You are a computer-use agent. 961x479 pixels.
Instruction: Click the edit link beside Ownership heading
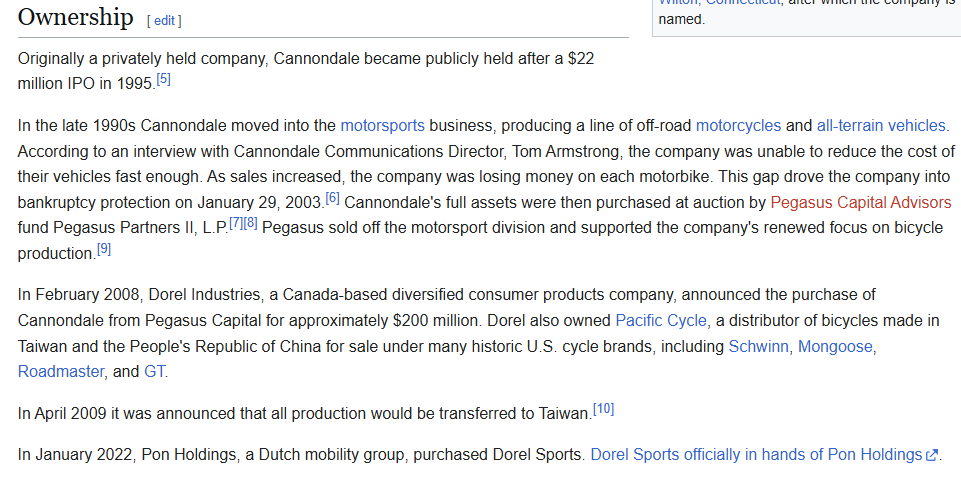[165, 20]
